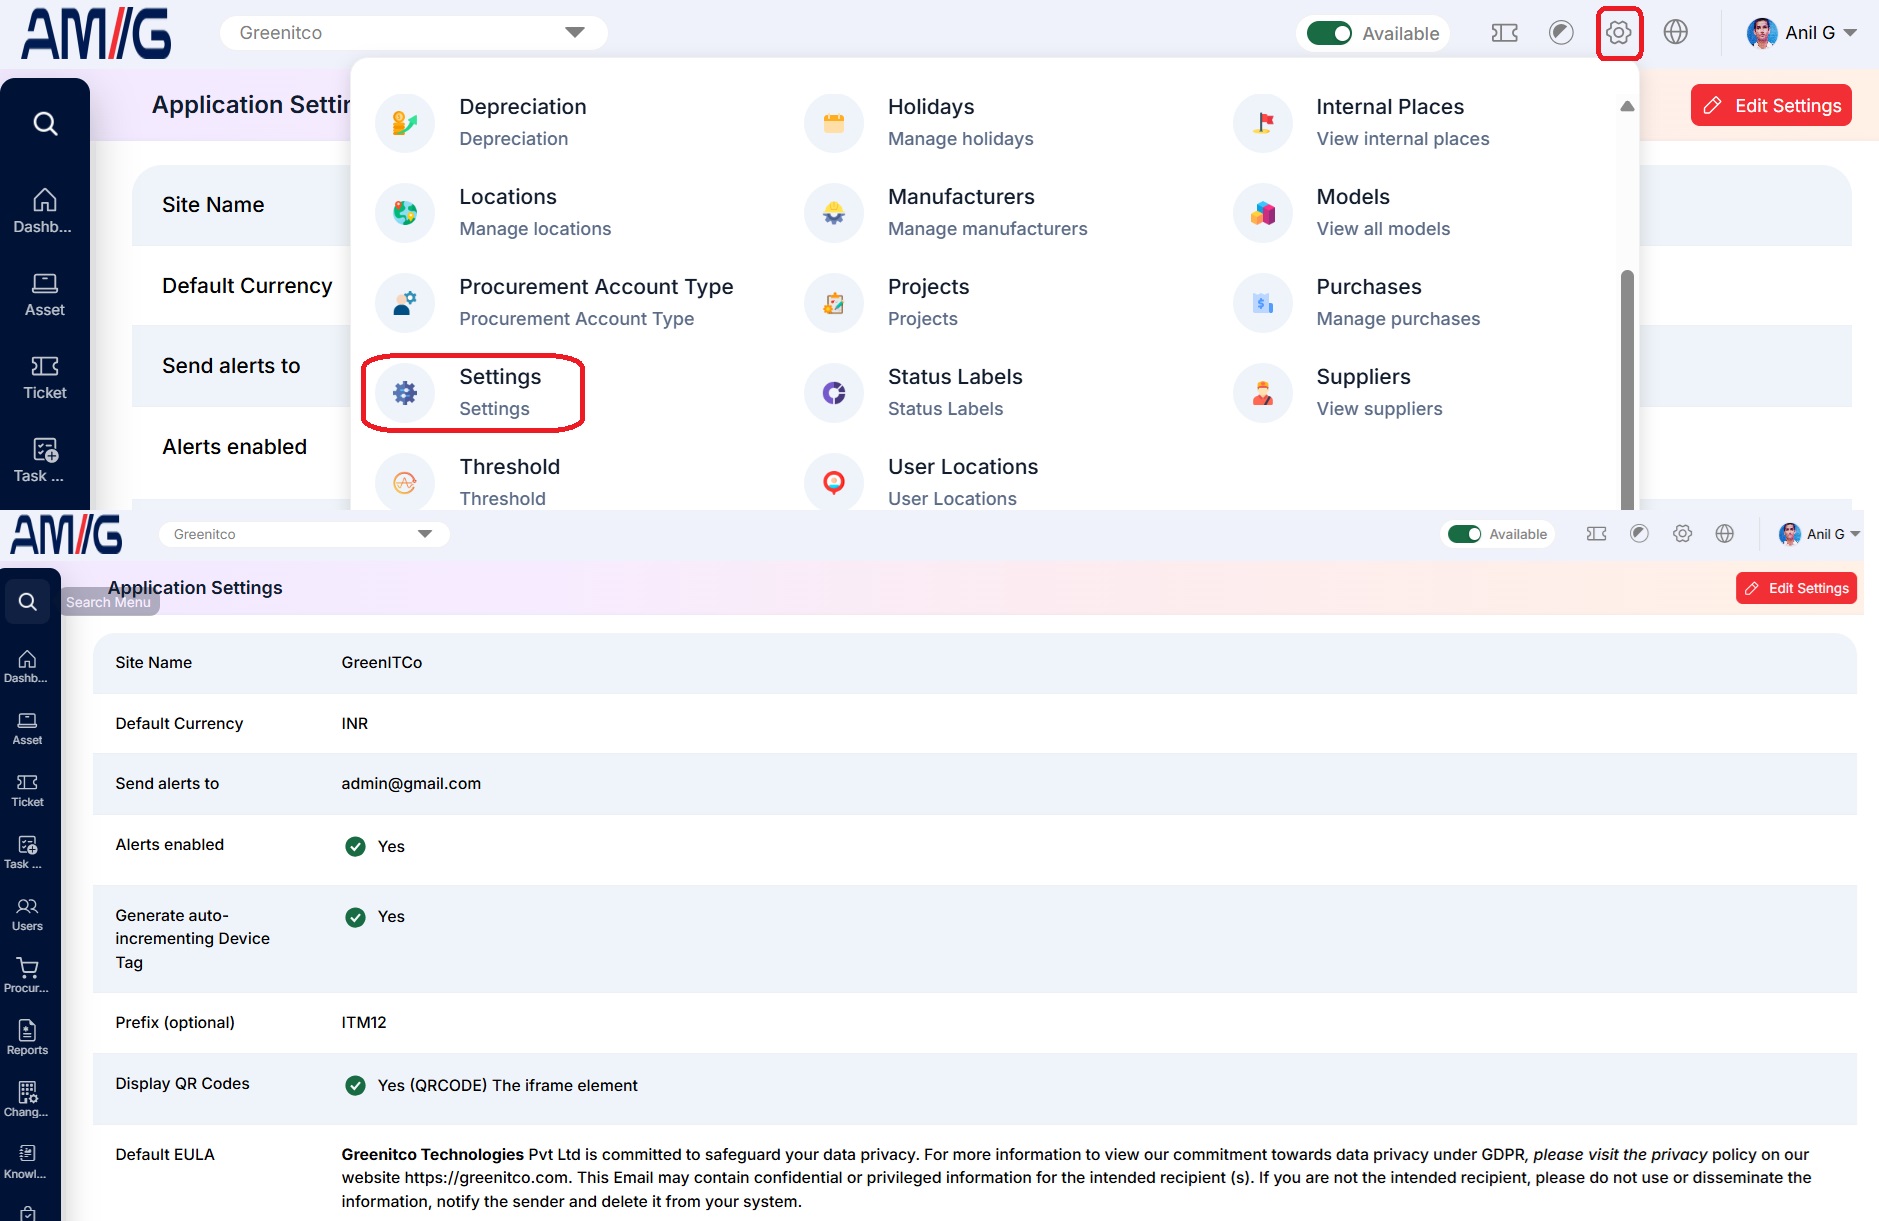Viewport: 1879px width, 1221px height.
Task: Toggle the lower Available status switch
Action: point(1464,534)
